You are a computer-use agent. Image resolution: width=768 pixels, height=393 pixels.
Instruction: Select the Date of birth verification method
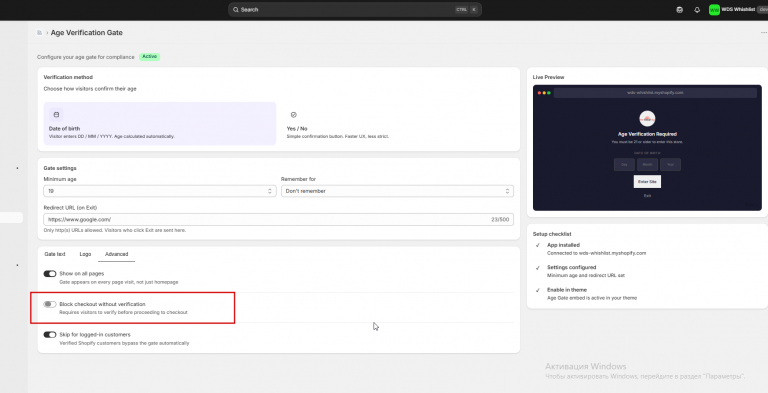coord(160,123)
